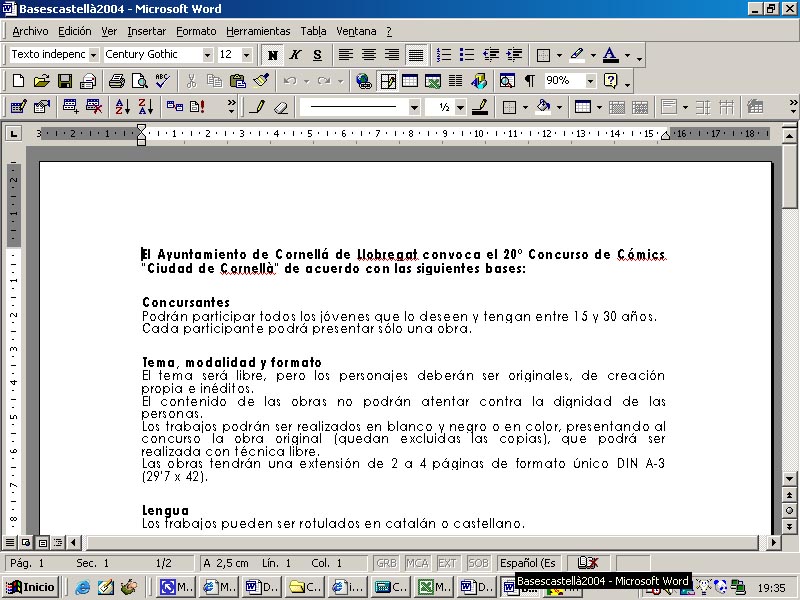Toggle underline formatting (S)
The height and width of the screenshot is (600, 800).
pos(317,55)
